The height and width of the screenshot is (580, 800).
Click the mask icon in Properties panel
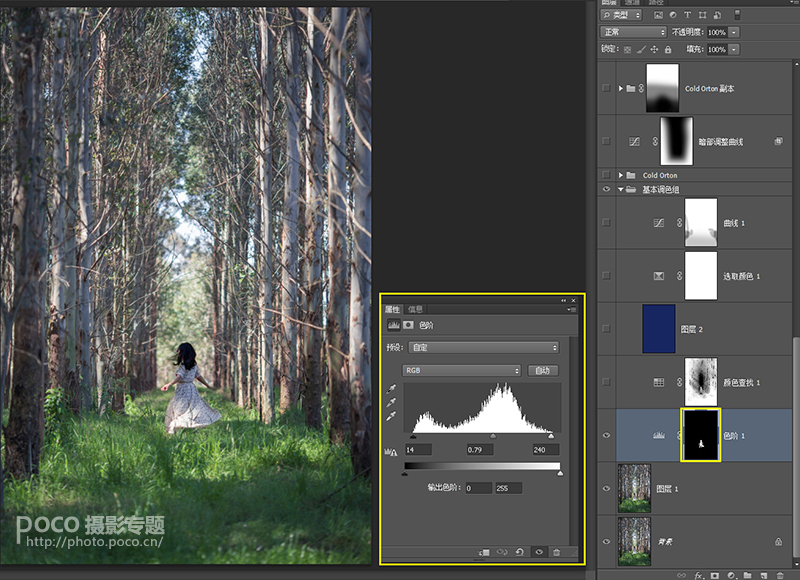point(408,325)
